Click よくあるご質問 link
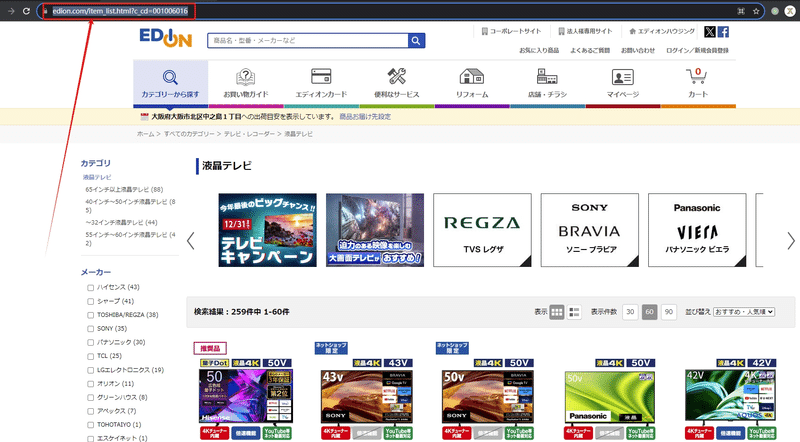Viewport: 800px width, 442px height. point(590,50)
